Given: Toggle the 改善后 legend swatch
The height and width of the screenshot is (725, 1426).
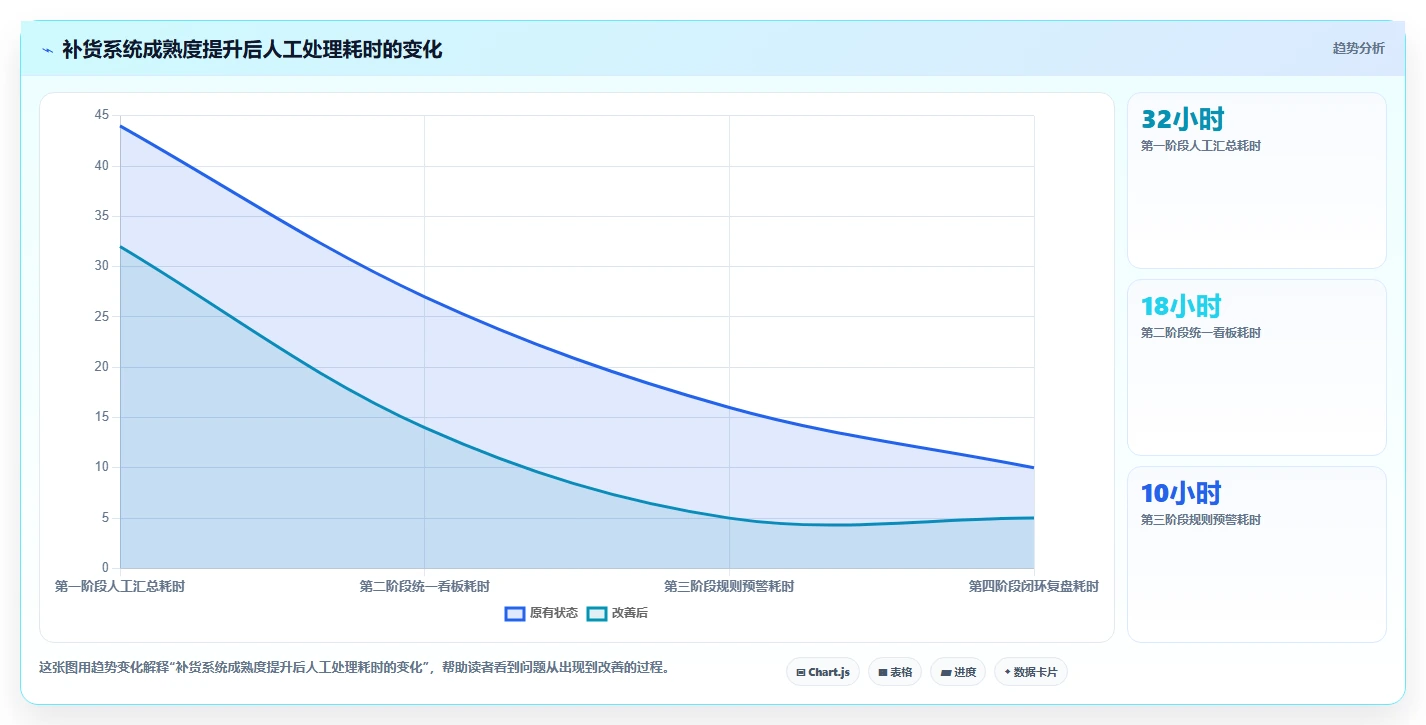Looking at the screenshot, I should pyautogui.click(x=597, y=613).
